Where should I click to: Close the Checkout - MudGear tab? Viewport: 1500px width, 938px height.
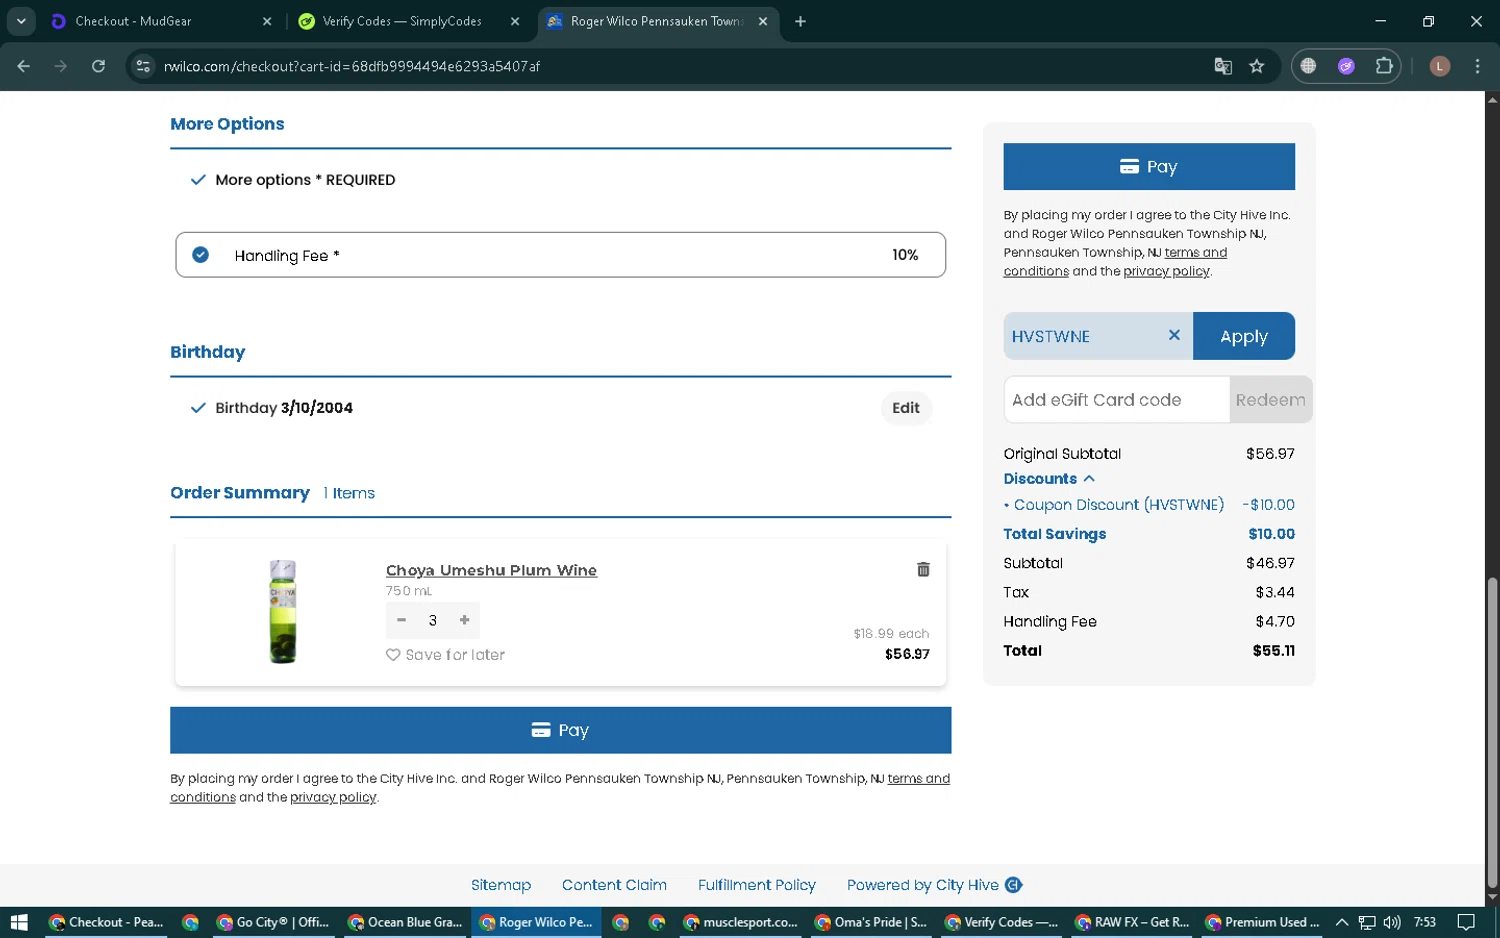click(x=267, y=21)
